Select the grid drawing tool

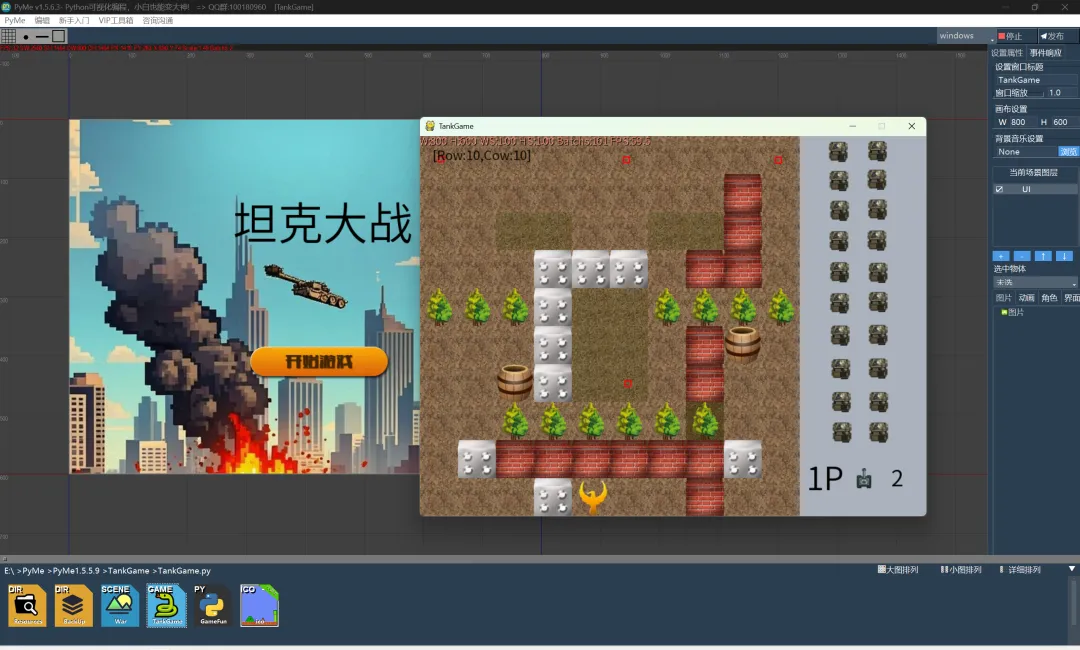click(x=8, y=36)
